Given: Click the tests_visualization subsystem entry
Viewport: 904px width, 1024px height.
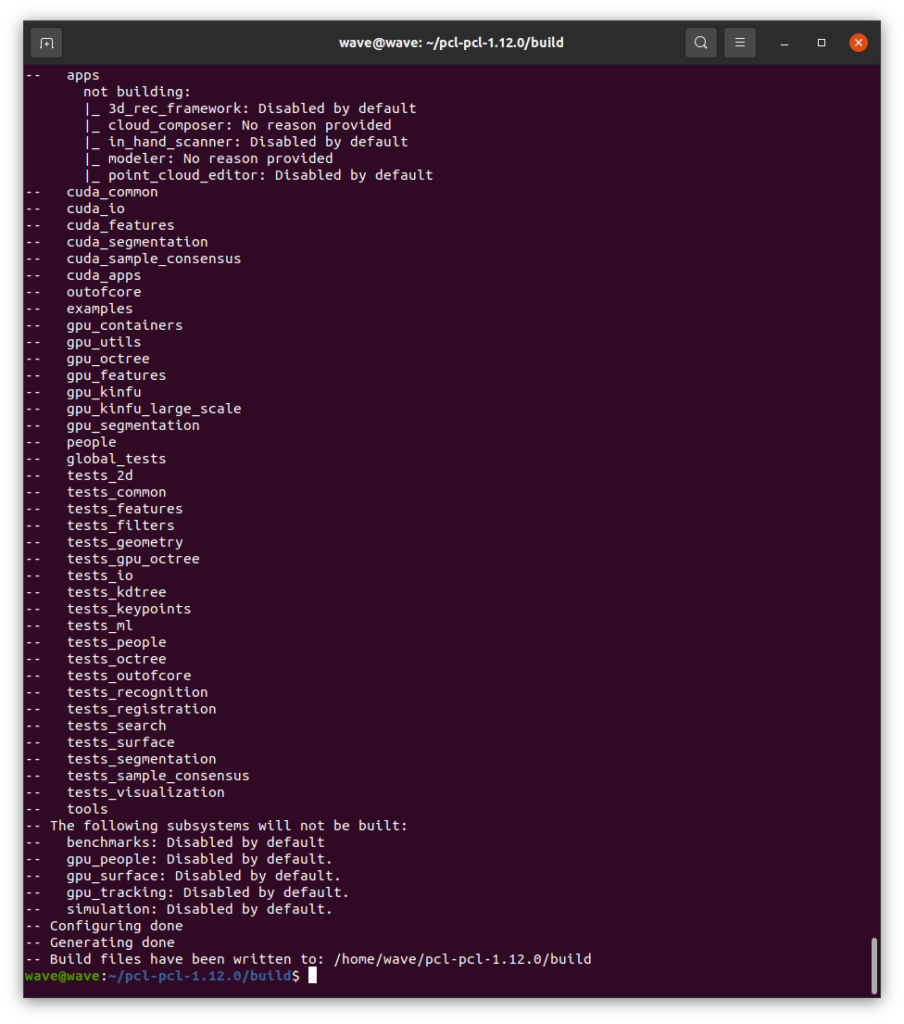Looking at the screenshot, I should (145, 791).
